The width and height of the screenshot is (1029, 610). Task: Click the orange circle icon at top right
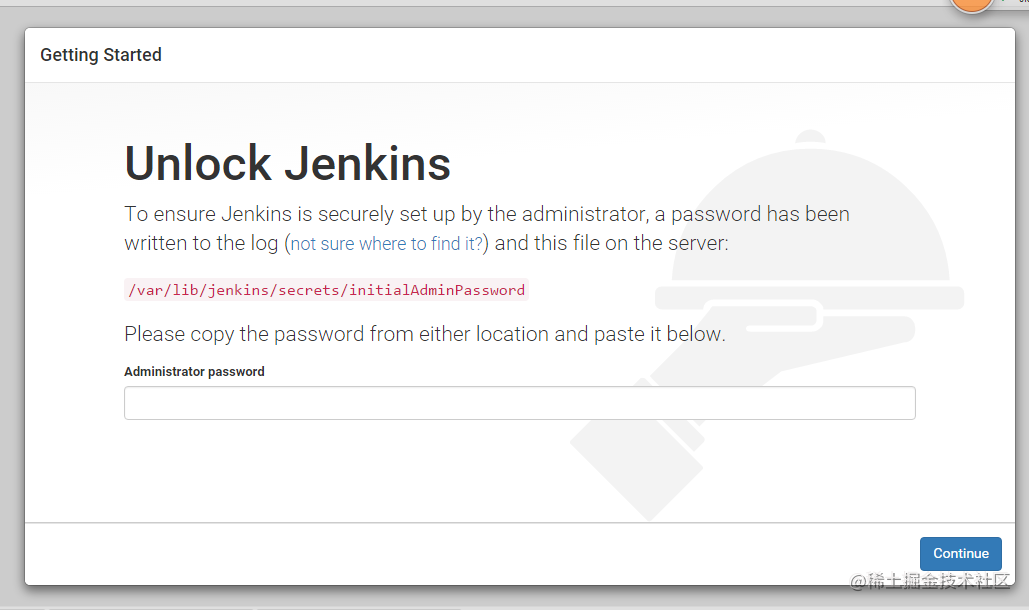[x=971, y=6]
